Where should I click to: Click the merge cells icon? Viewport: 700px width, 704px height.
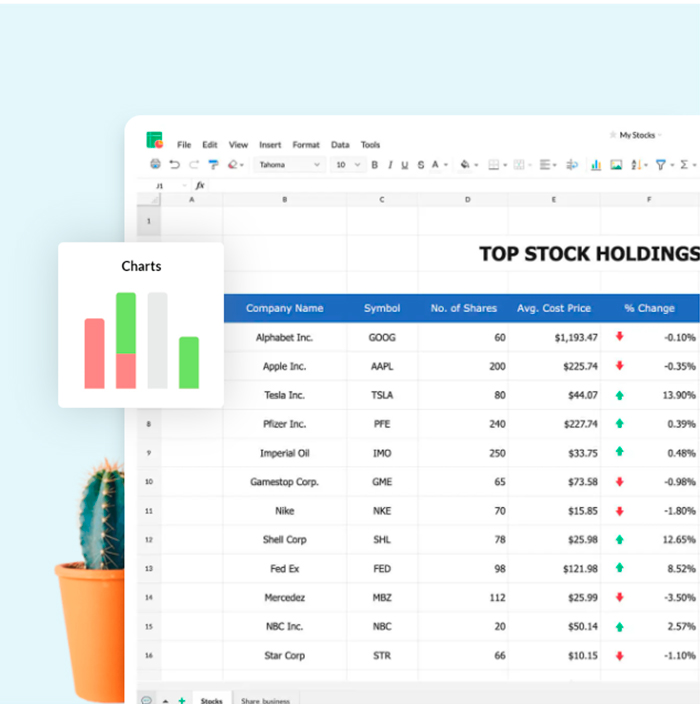(519, 165)
